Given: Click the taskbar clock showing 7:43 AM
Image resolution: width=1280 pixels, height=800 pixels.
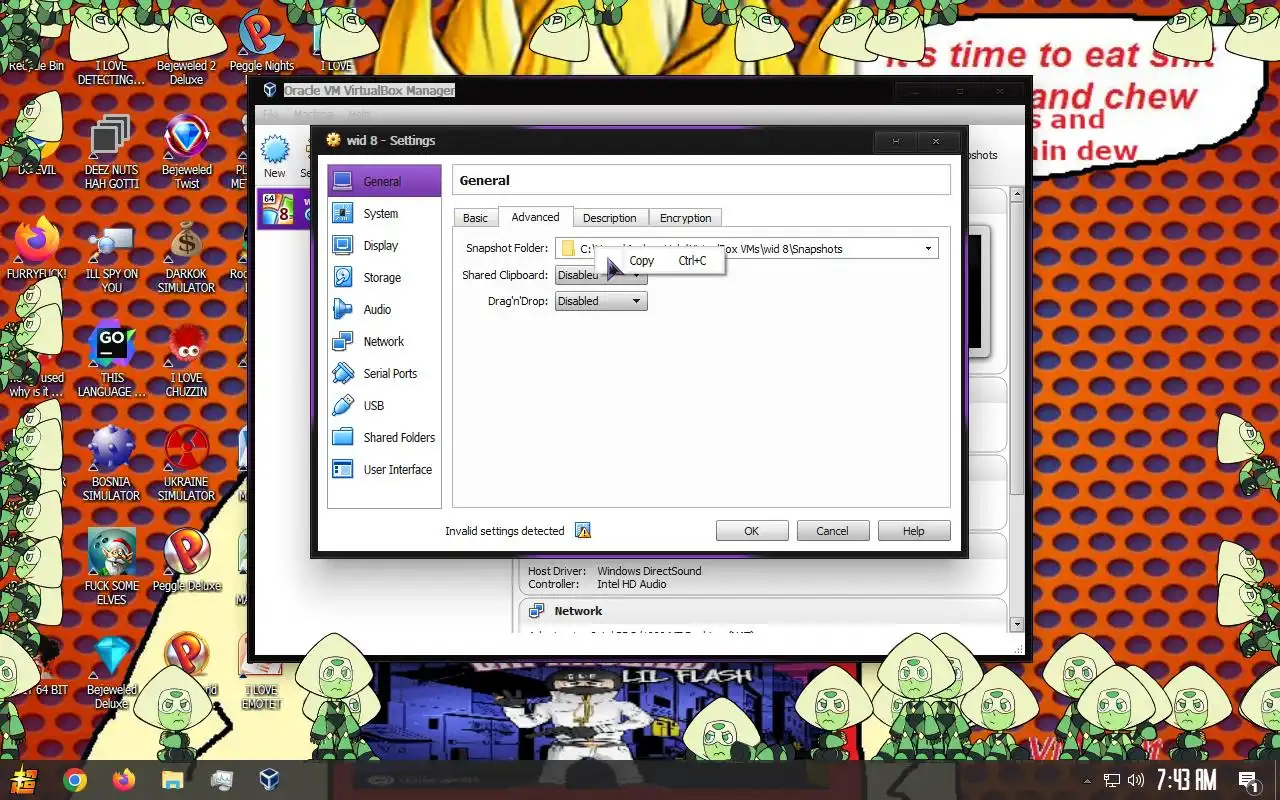Looking at the screenshot, I should click(1186, 780).
